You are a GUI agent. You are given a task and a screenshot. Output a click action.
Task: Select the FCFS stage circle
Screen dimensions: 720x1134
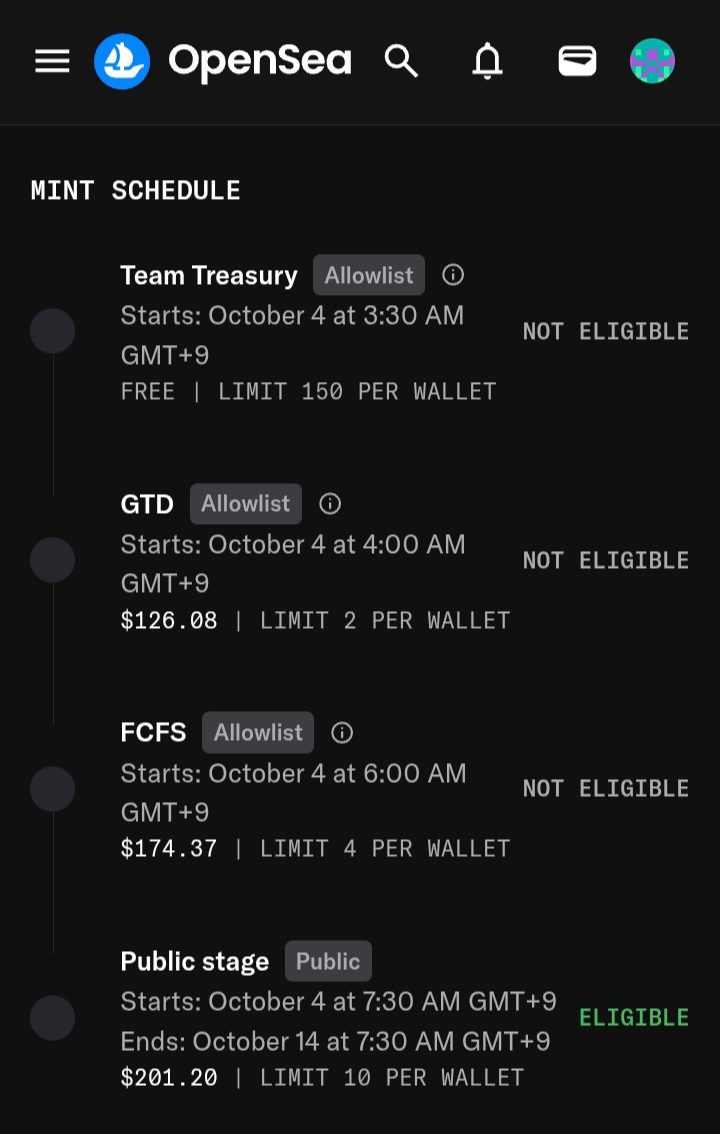point(53,788)
